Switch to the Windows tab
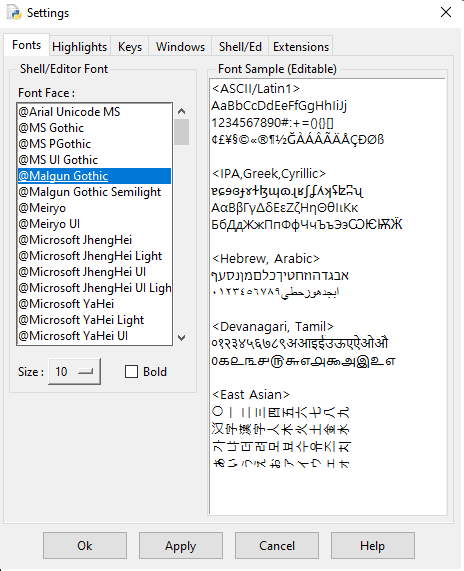Image resolution: width=464 pixels, height=571 pixels. click(180, 47)
